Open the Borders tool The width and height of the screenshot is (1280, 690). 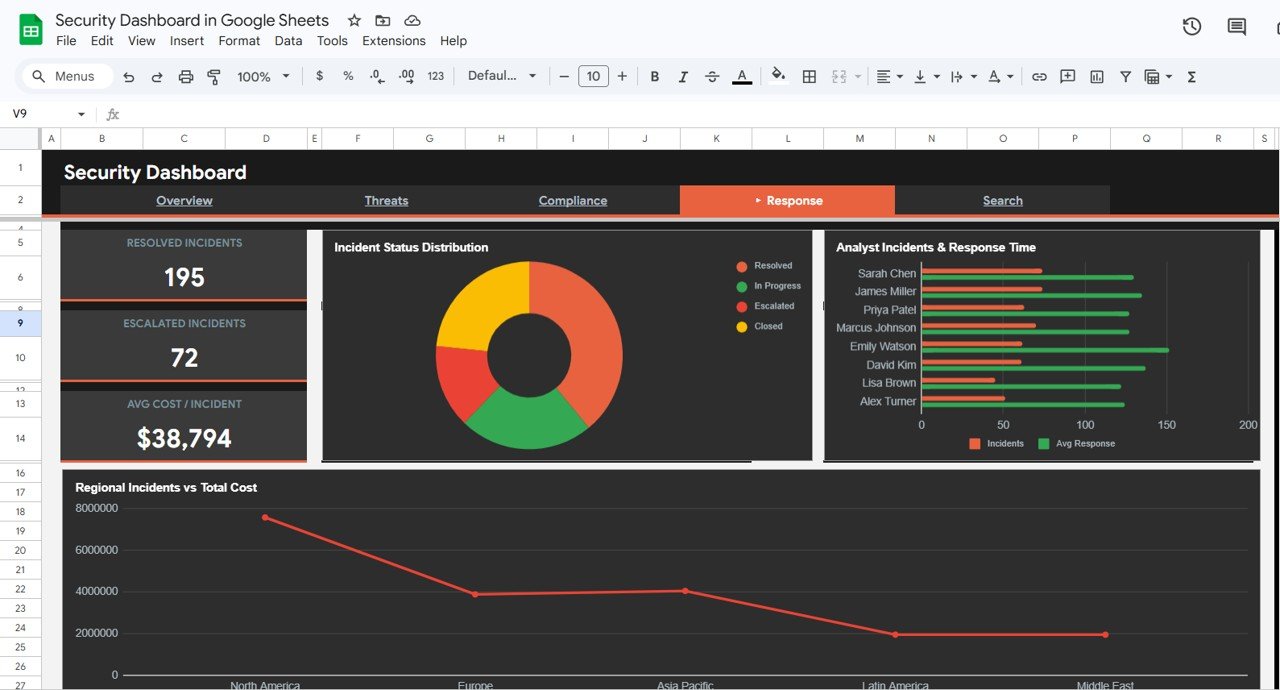coord(809,77)
